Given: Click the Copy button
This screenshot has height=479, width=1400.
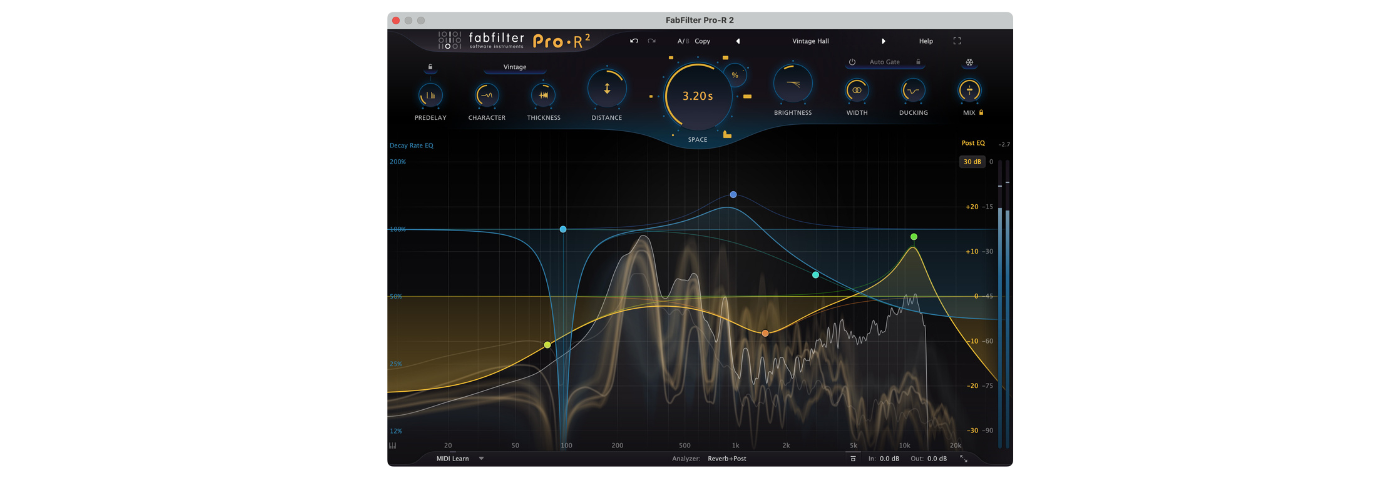Looking at the screenshot, I should tap(702, 41).
